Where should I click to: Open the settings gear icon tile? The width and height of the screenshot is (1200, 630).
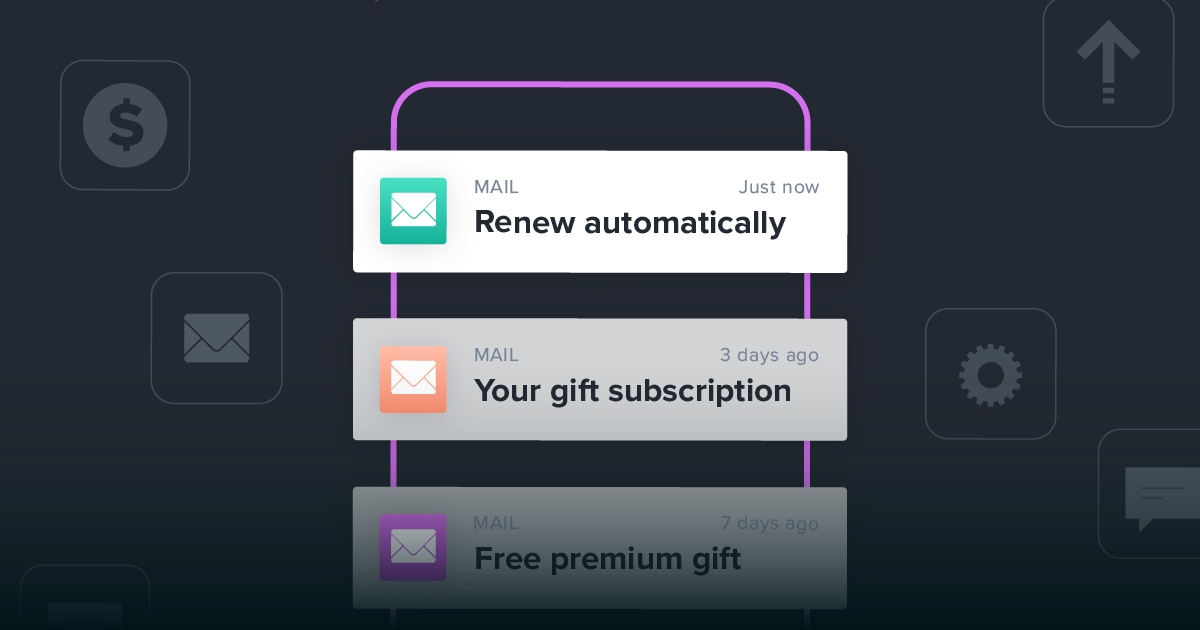pyautogui.click(x=990, y=374)
